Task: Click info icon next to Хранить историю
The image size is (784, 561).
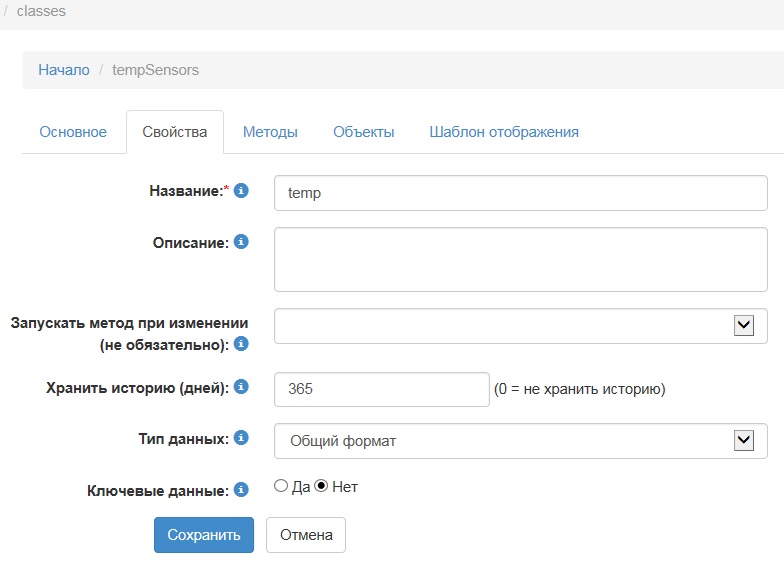Action: pyautogui.click(x=241, y=387)
